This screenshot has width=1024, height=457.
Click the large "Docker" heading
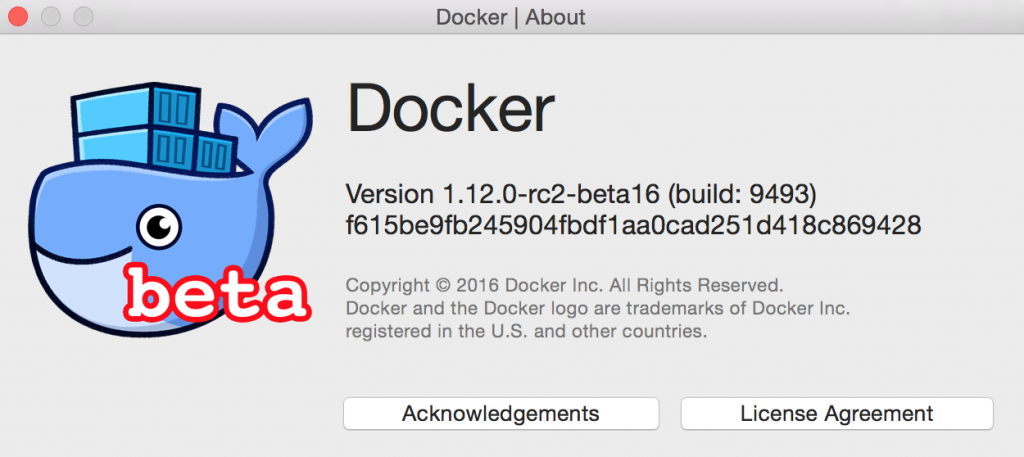tap(451, 110)
